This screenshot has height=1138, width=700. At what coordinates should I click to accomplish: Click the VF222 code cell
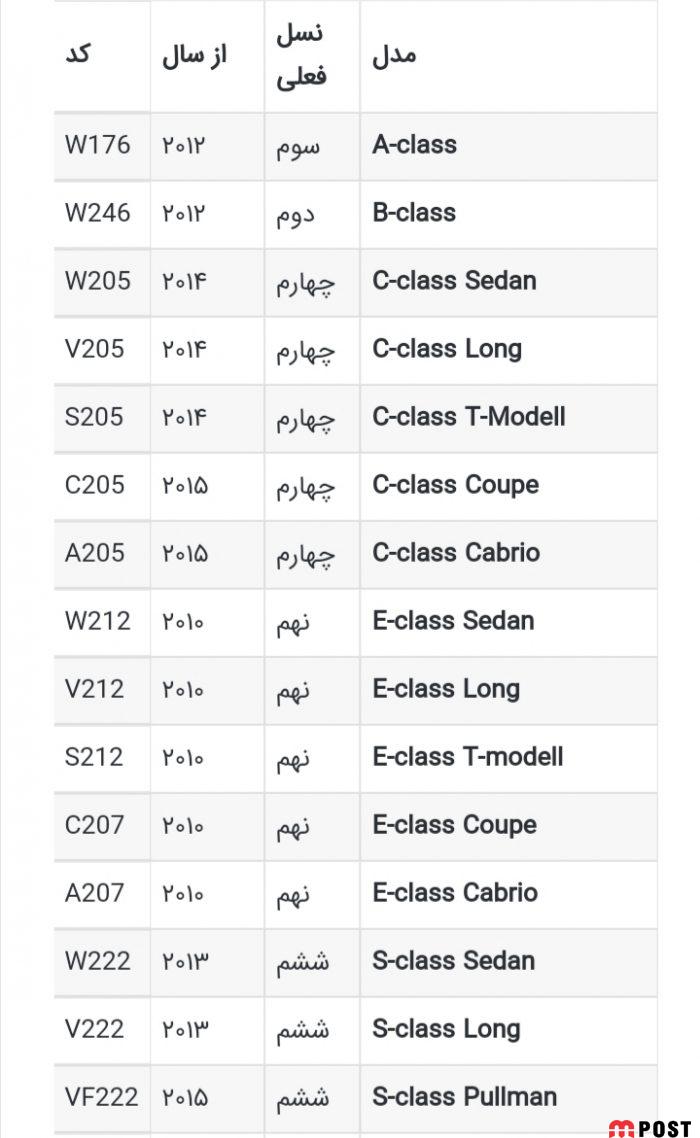pos(102,1097)
